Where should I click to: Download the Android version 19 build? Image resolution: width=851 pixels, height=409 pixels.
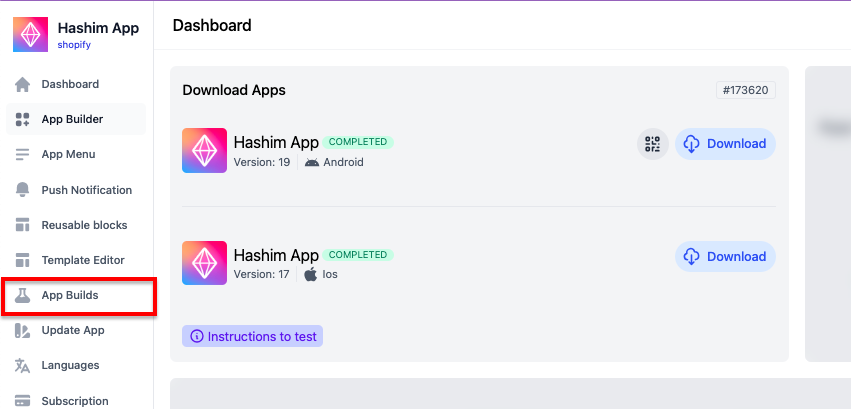(726, 144)
